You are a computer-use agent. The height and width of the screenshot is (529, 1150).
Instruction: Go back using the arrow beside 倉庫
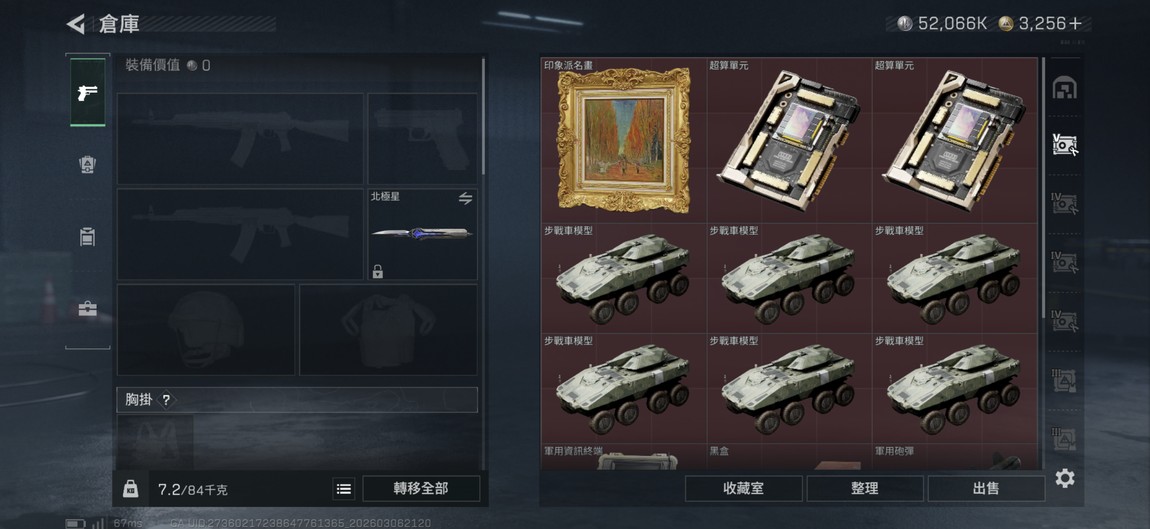point(76,24)
